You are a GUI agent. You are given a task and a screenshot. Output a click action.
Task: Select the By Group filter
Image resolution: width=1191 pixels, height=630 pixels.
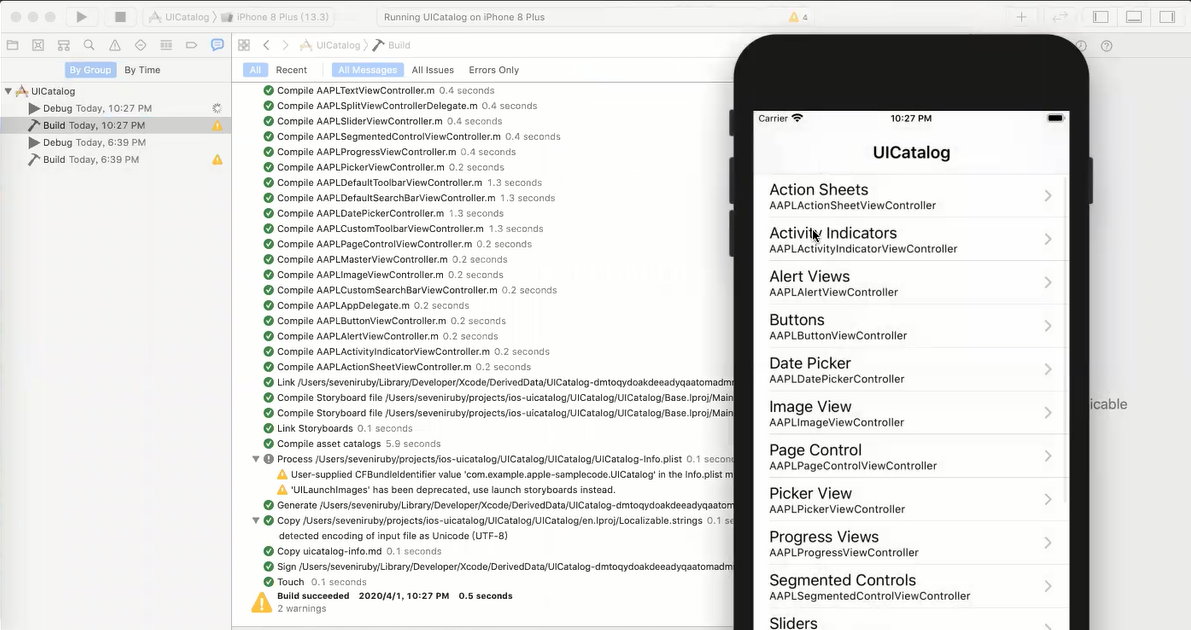click(x=90, y=70)
